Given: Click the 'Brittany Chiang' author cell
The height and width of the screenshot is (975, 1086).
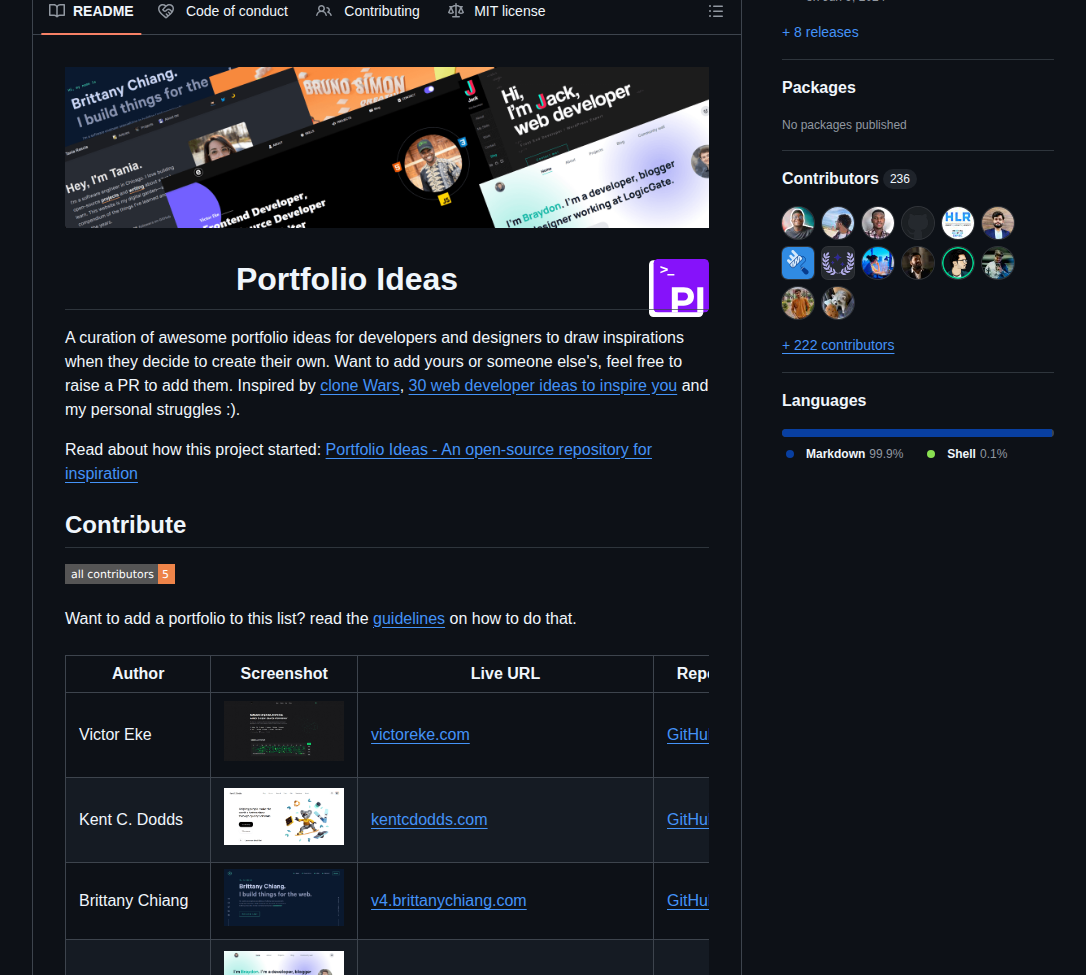Looking at the screenshot, I should pos(138,901).
